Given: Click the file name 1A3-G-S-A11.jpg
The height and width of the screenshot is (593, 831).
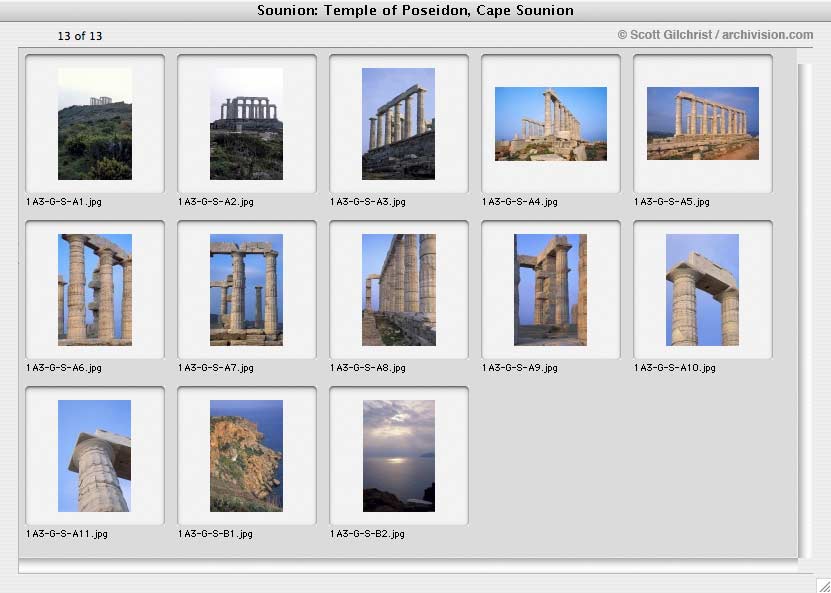Looking at the screenshot, I should pyautogui.click(x=67, y=534).
